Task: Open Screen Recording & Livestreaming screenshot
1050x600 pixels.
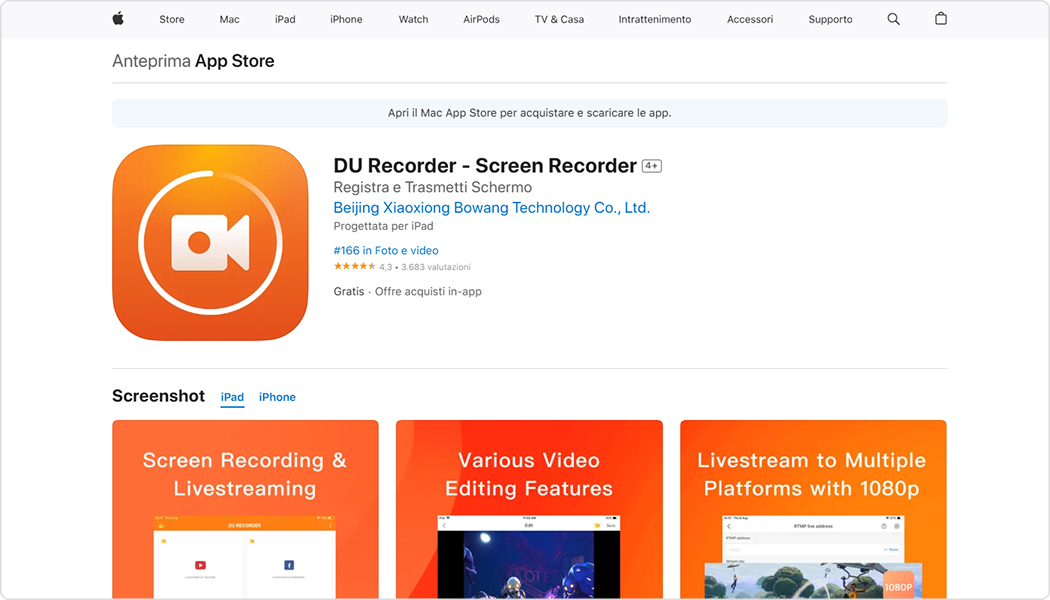Action: [245, 509]
